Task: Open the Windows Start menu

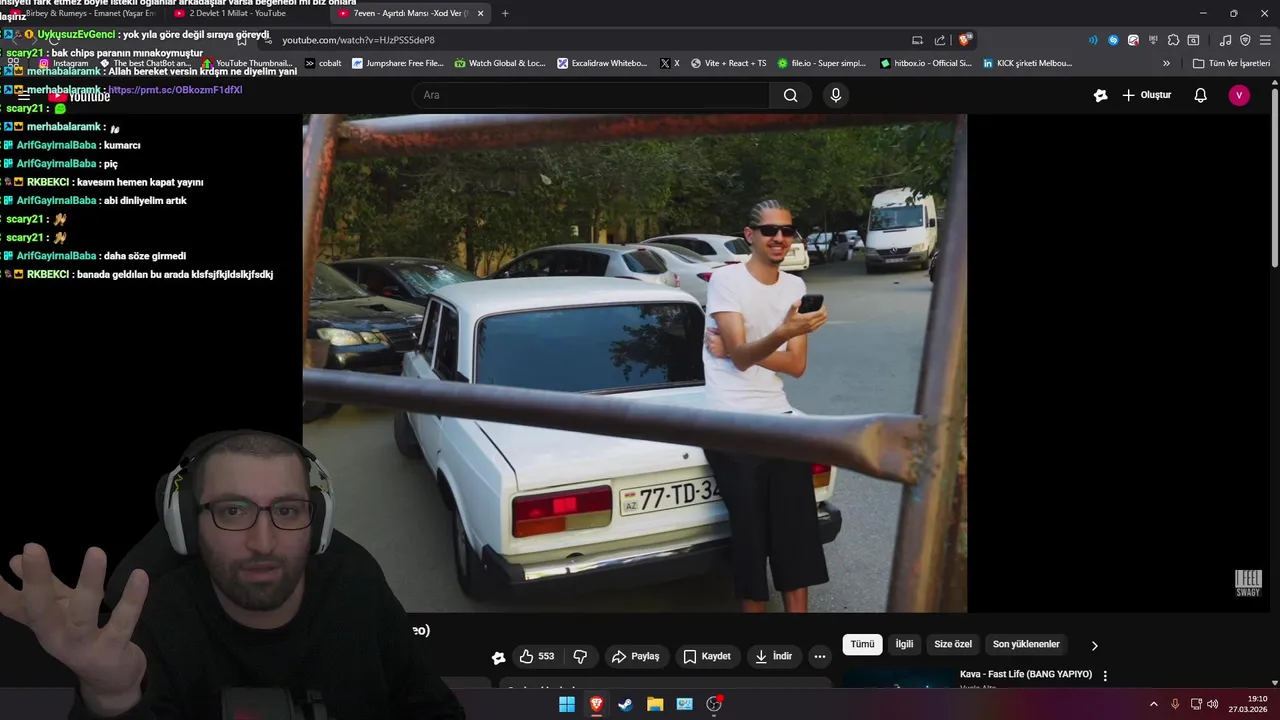Action: [x=567, y=704]
